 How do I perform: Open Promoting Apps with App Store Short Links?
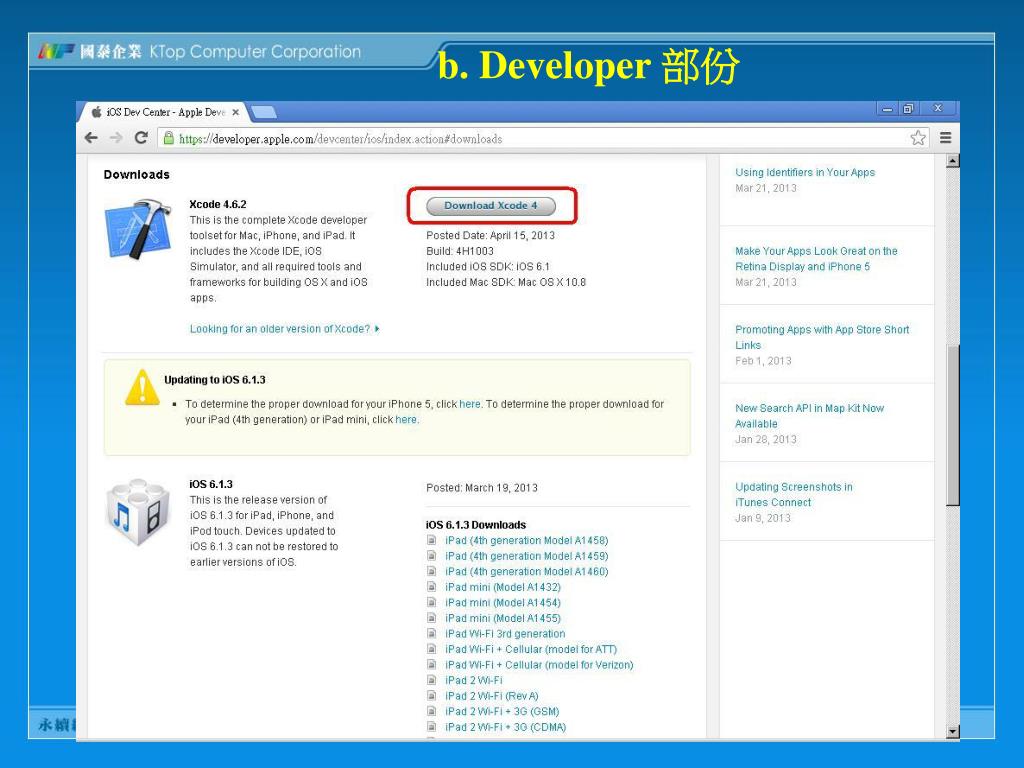822,338
